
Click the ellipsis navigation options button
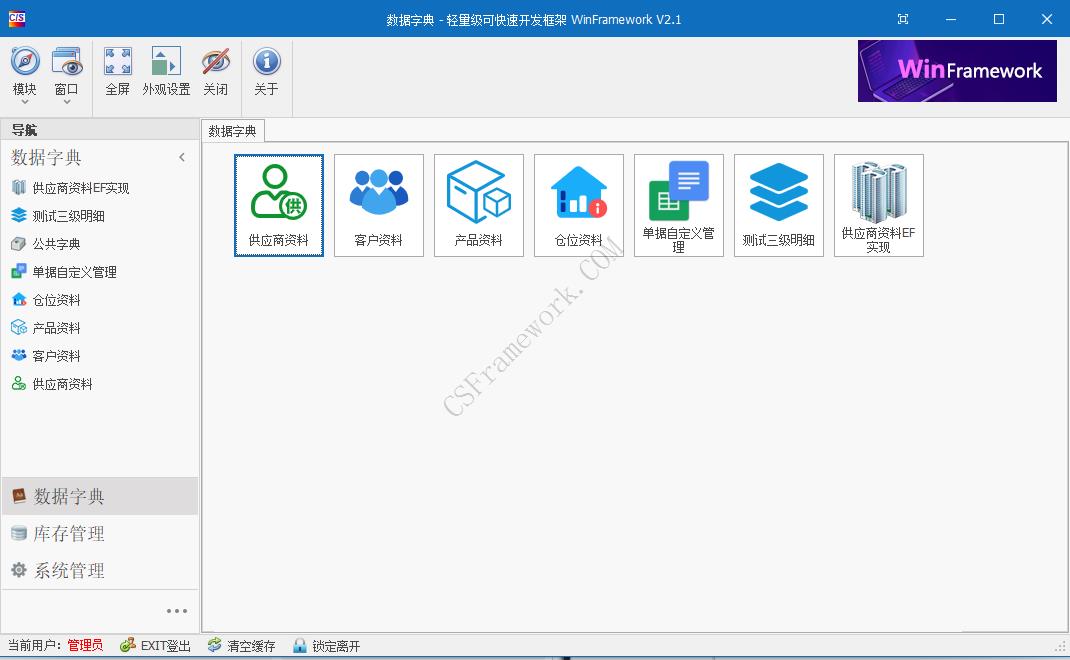[177, 610]
